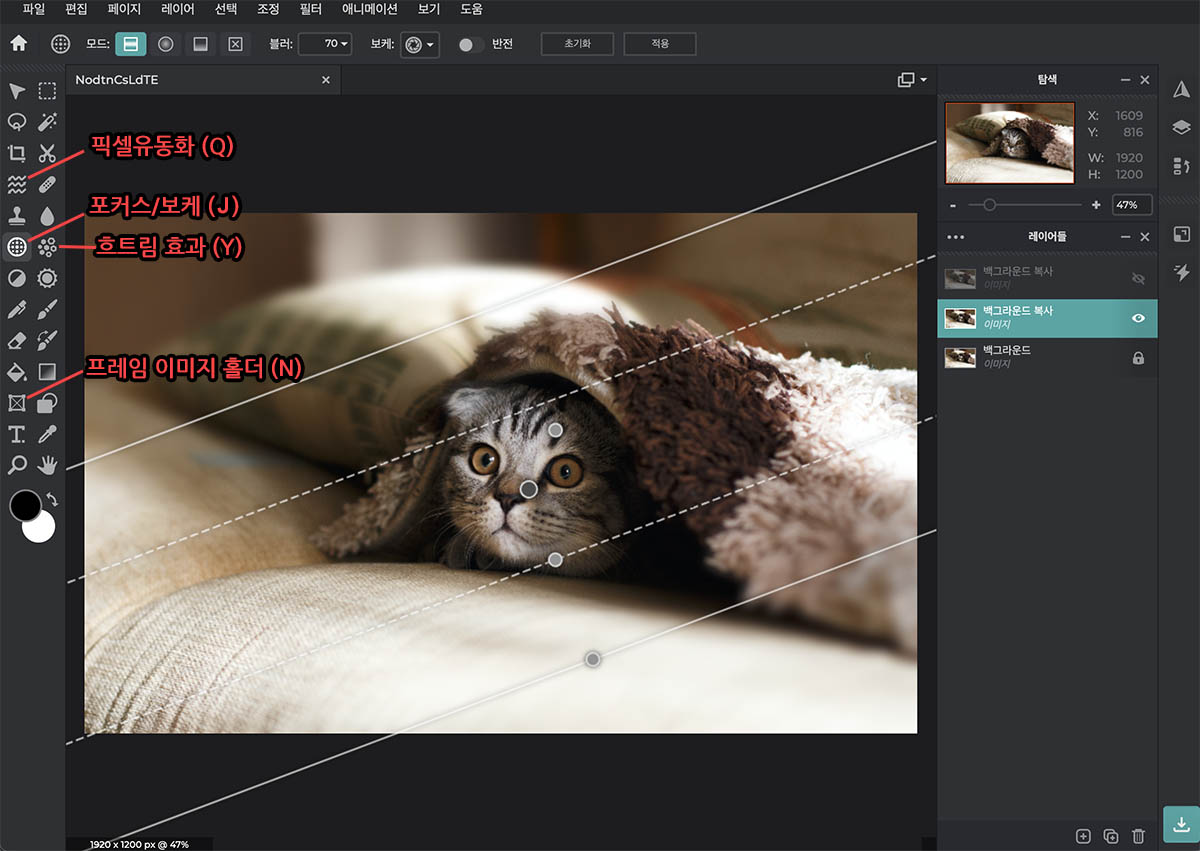The width and height of the screenshot is (1200, 851).
Task: Select the Lasso selection tool
Action: 17,122
